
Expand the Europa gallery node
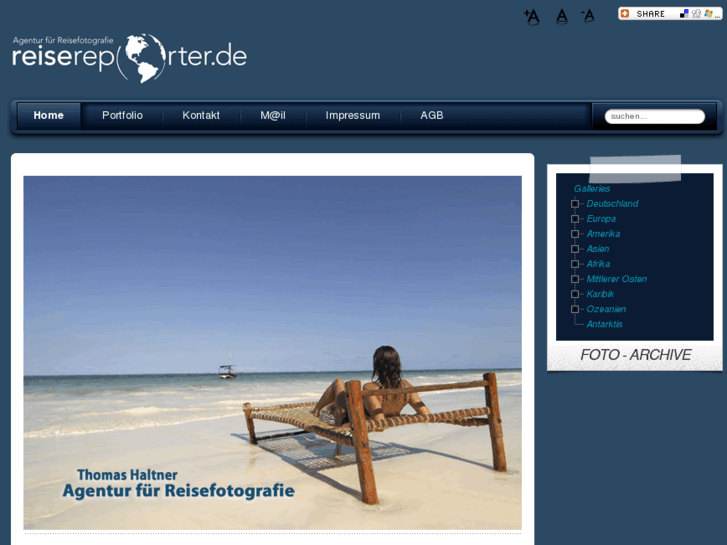click(575, 219)
